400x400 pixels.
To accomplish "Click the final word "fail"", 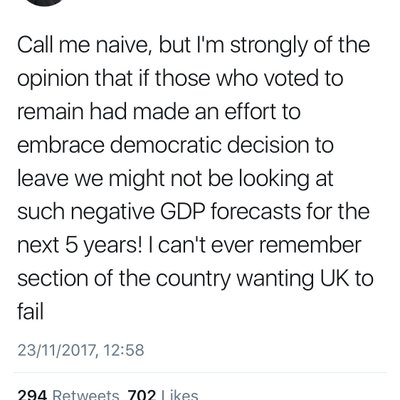I will (x=30, y=312).
